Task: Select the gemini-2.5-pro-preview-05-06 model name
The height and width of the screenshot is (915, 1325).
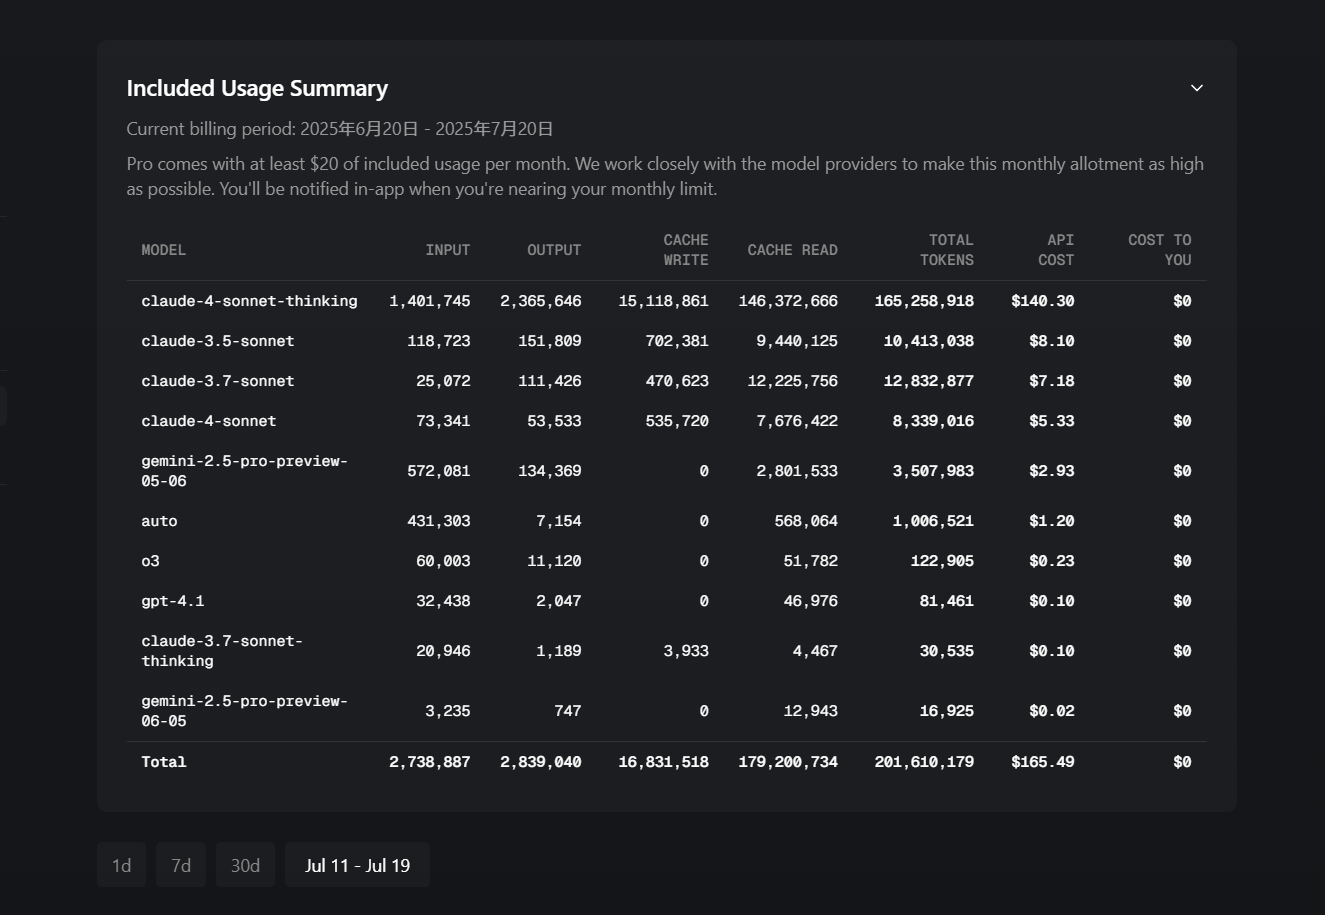Action: click(x=245, y=471)
